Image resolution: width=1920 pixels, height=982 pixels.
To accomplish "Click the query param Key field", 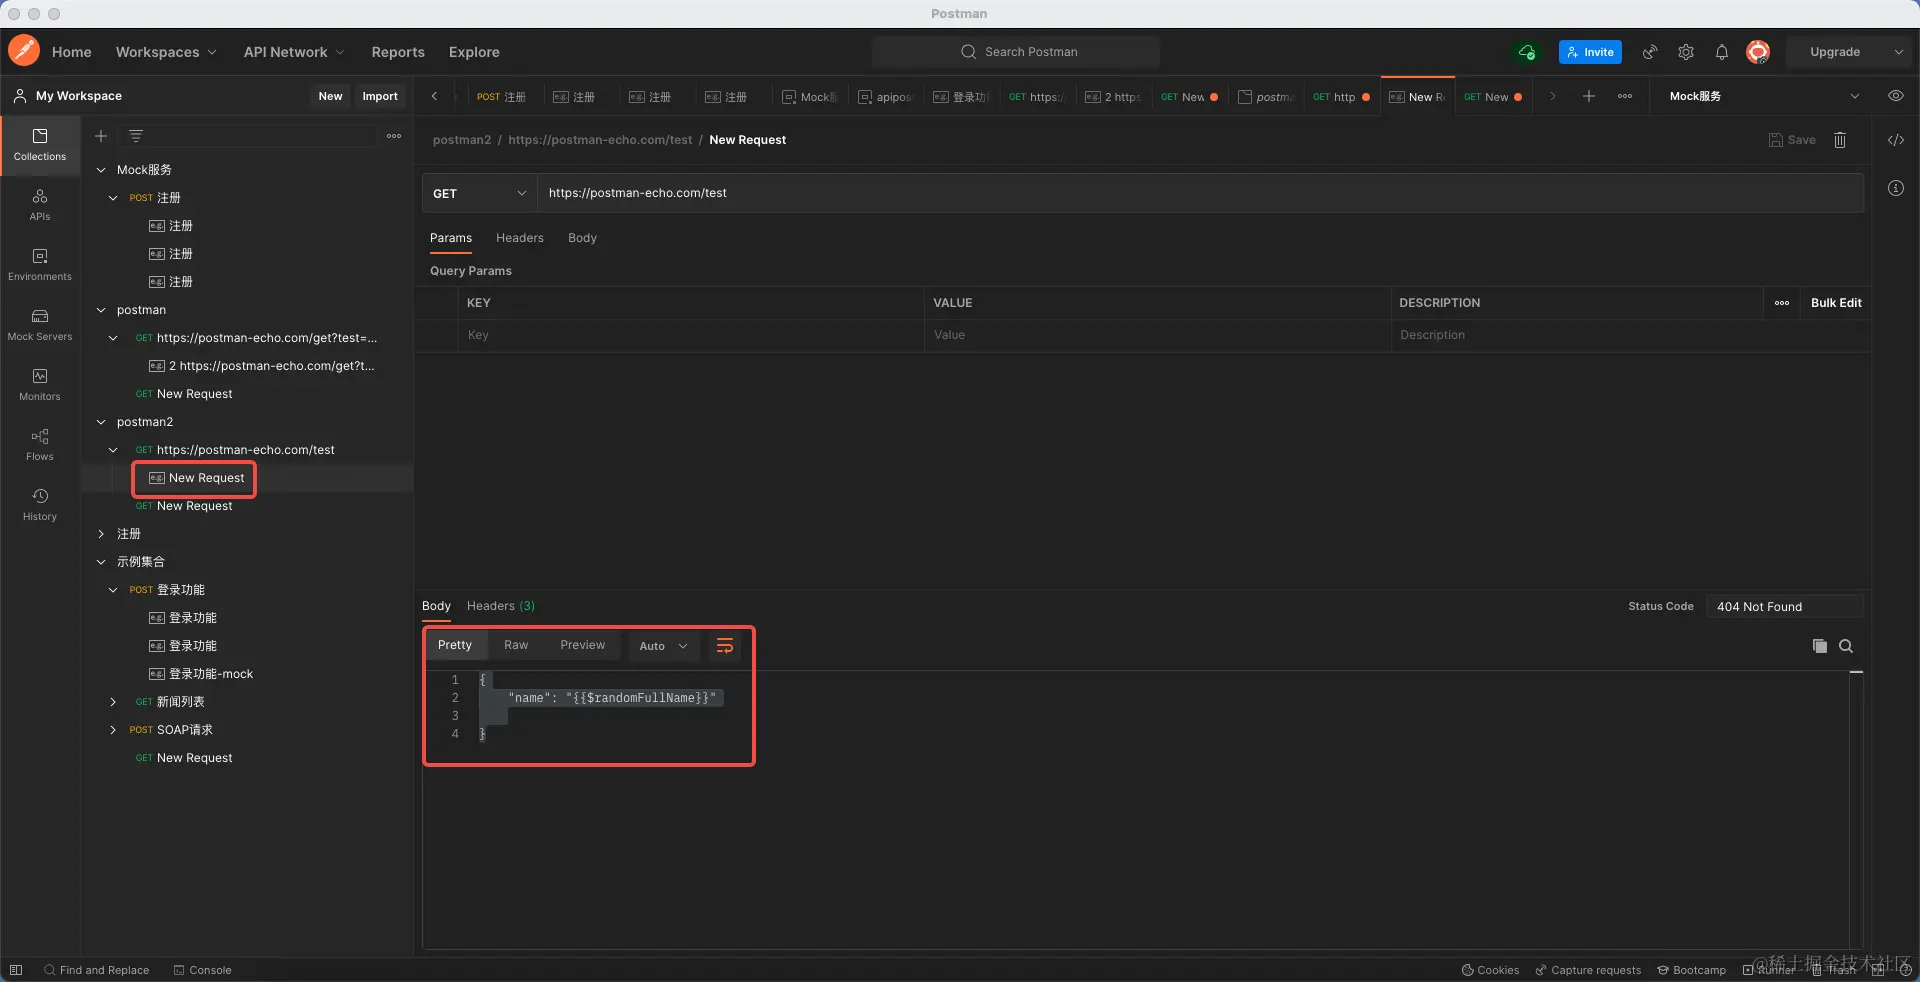I will click(692, 335).
